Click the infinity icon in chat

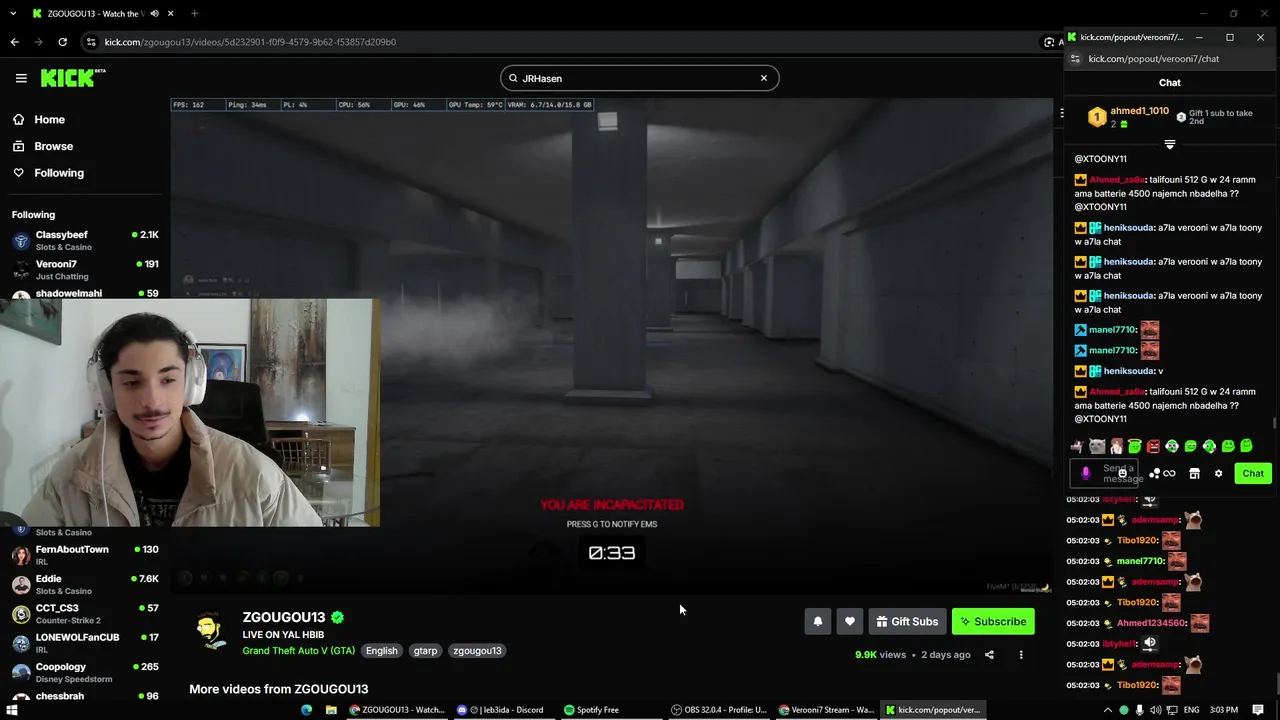point(1169,473)
